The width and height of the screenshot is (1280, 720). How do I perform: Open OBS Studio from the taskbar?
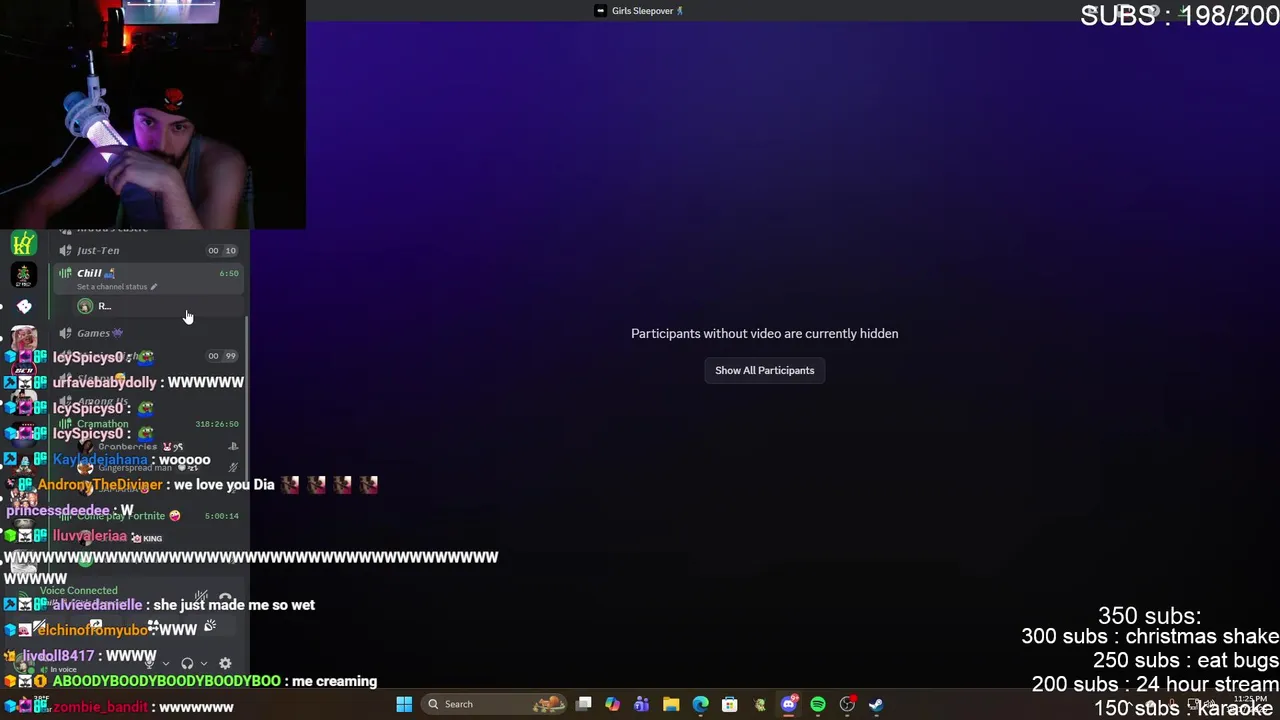pos(847,704)
